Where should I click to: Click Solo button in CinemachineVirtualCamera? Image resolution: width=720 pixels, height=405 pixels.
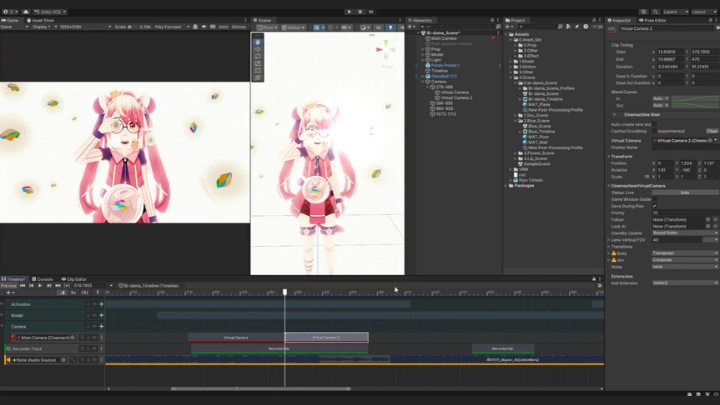click(685, 193)
